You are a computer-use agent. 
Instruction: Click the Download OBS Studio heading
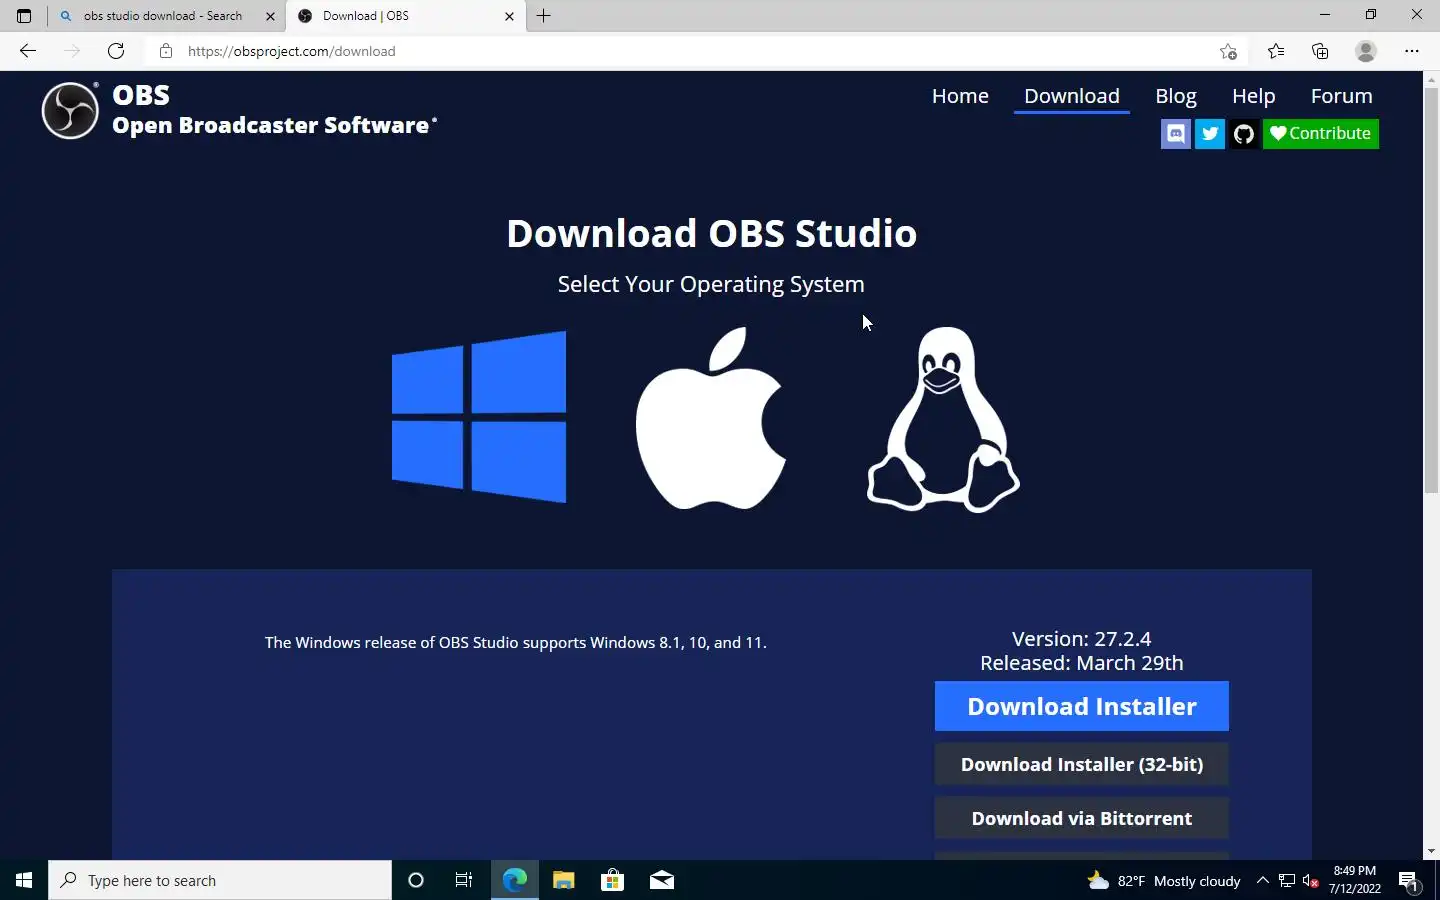point(711,233)
